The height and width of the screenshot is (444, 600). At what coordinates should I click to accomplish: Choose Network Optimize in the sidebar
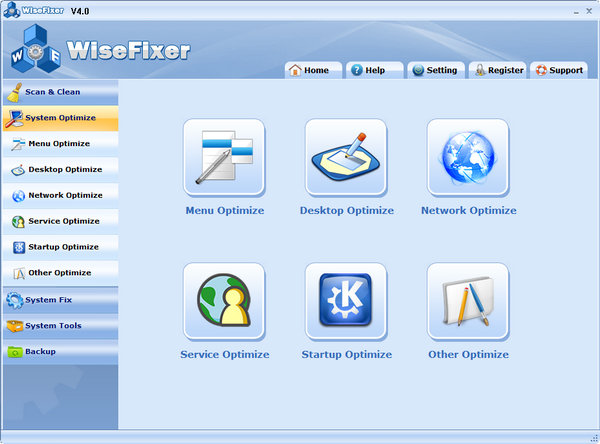click(x=64, y=196)
